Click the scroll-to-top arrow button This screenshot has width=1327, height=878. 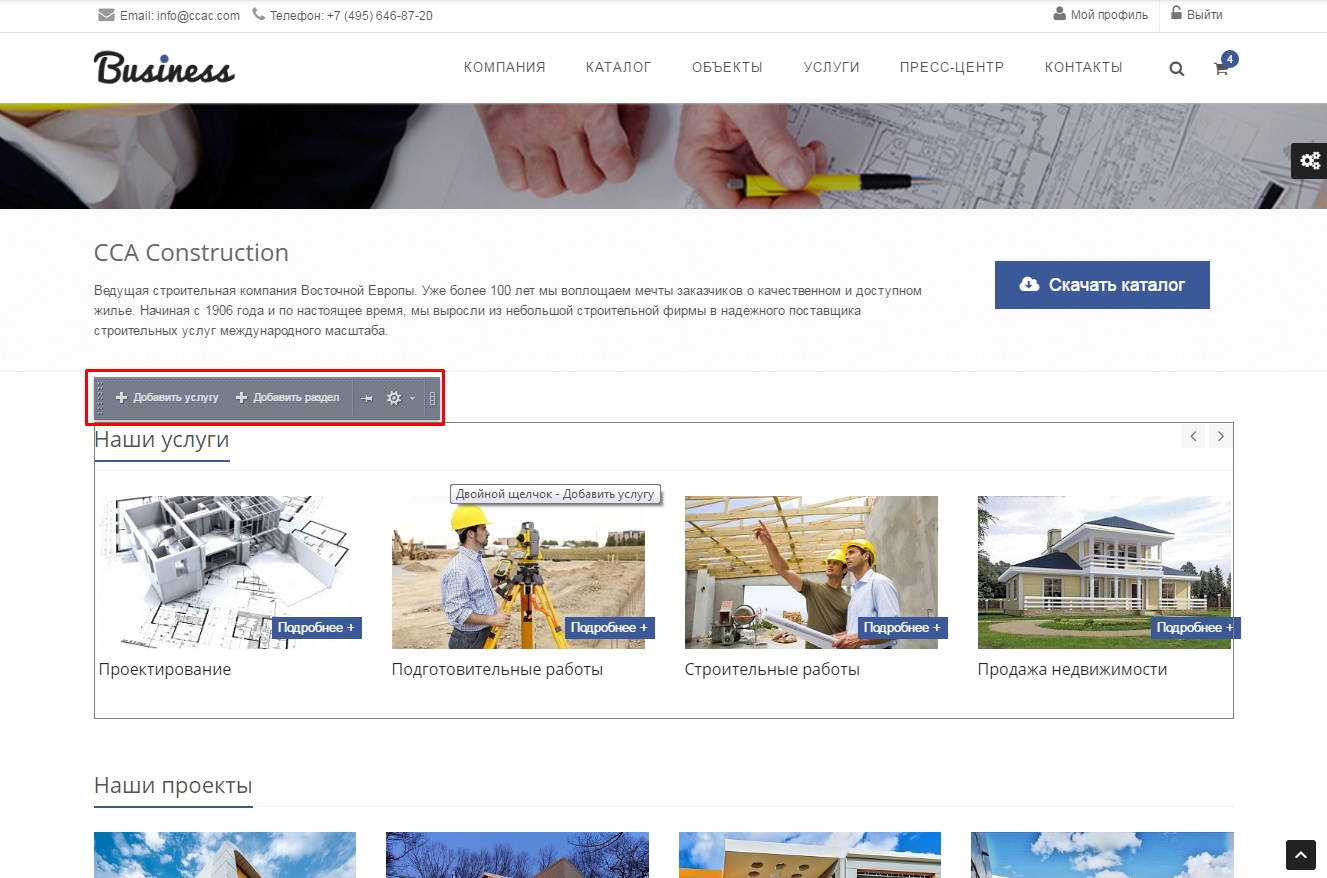(x=1301, y=855)
